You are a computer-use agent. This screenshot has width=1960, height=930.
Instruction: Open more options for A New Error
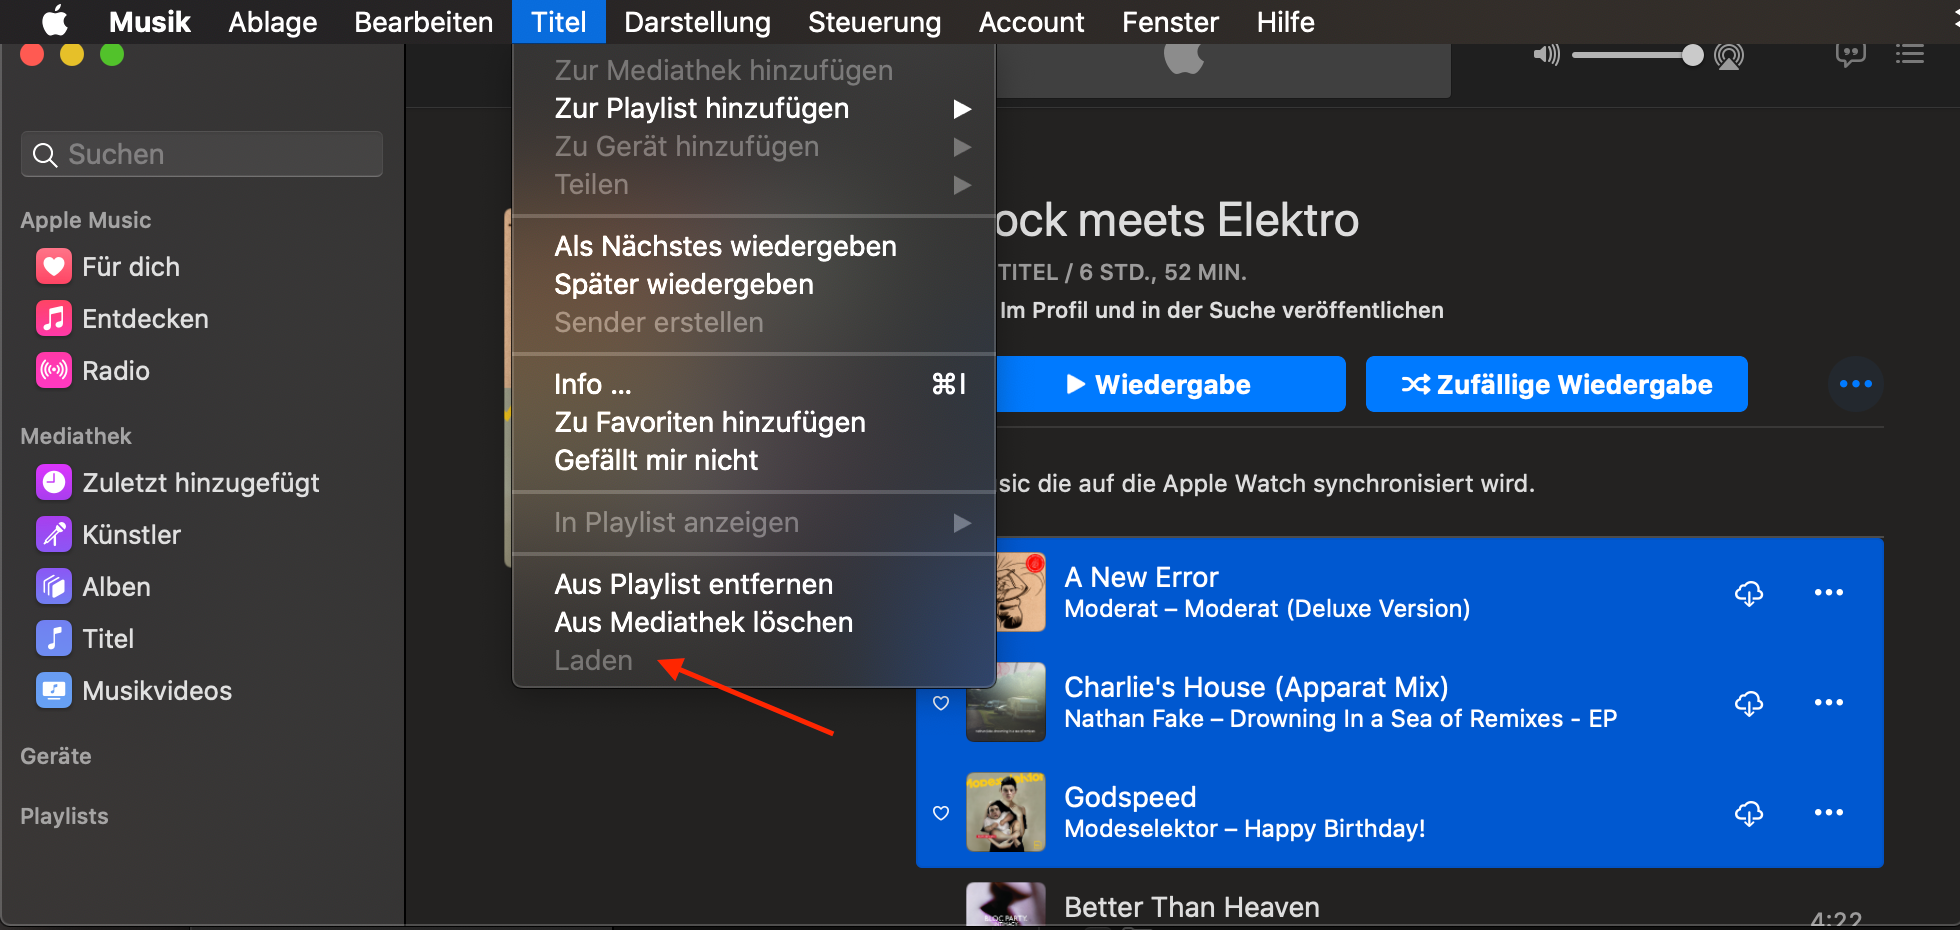pos(1829,592)
